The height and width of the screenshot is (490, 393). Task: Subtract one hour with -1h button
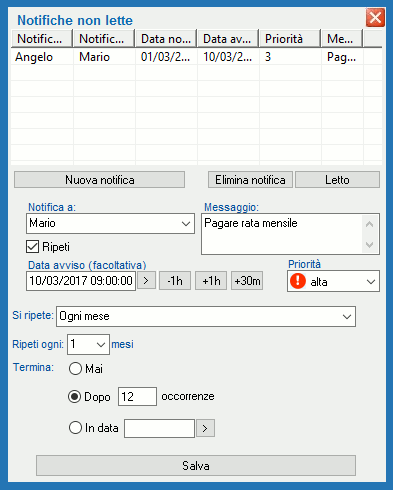(175, 281)
